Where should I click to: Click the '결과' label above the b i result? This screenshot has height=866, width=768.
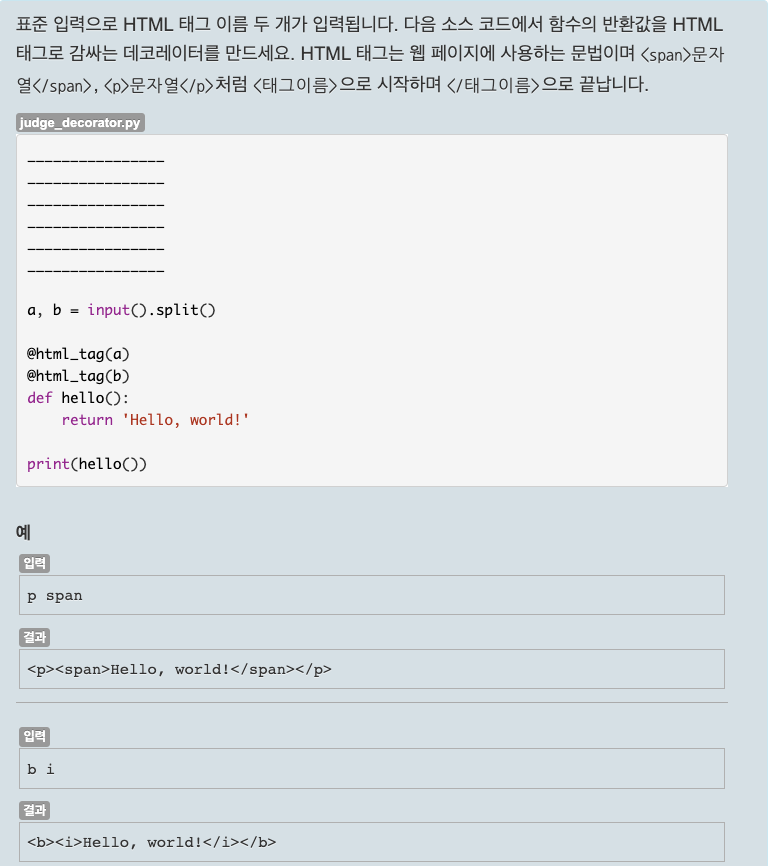point(35,811)
